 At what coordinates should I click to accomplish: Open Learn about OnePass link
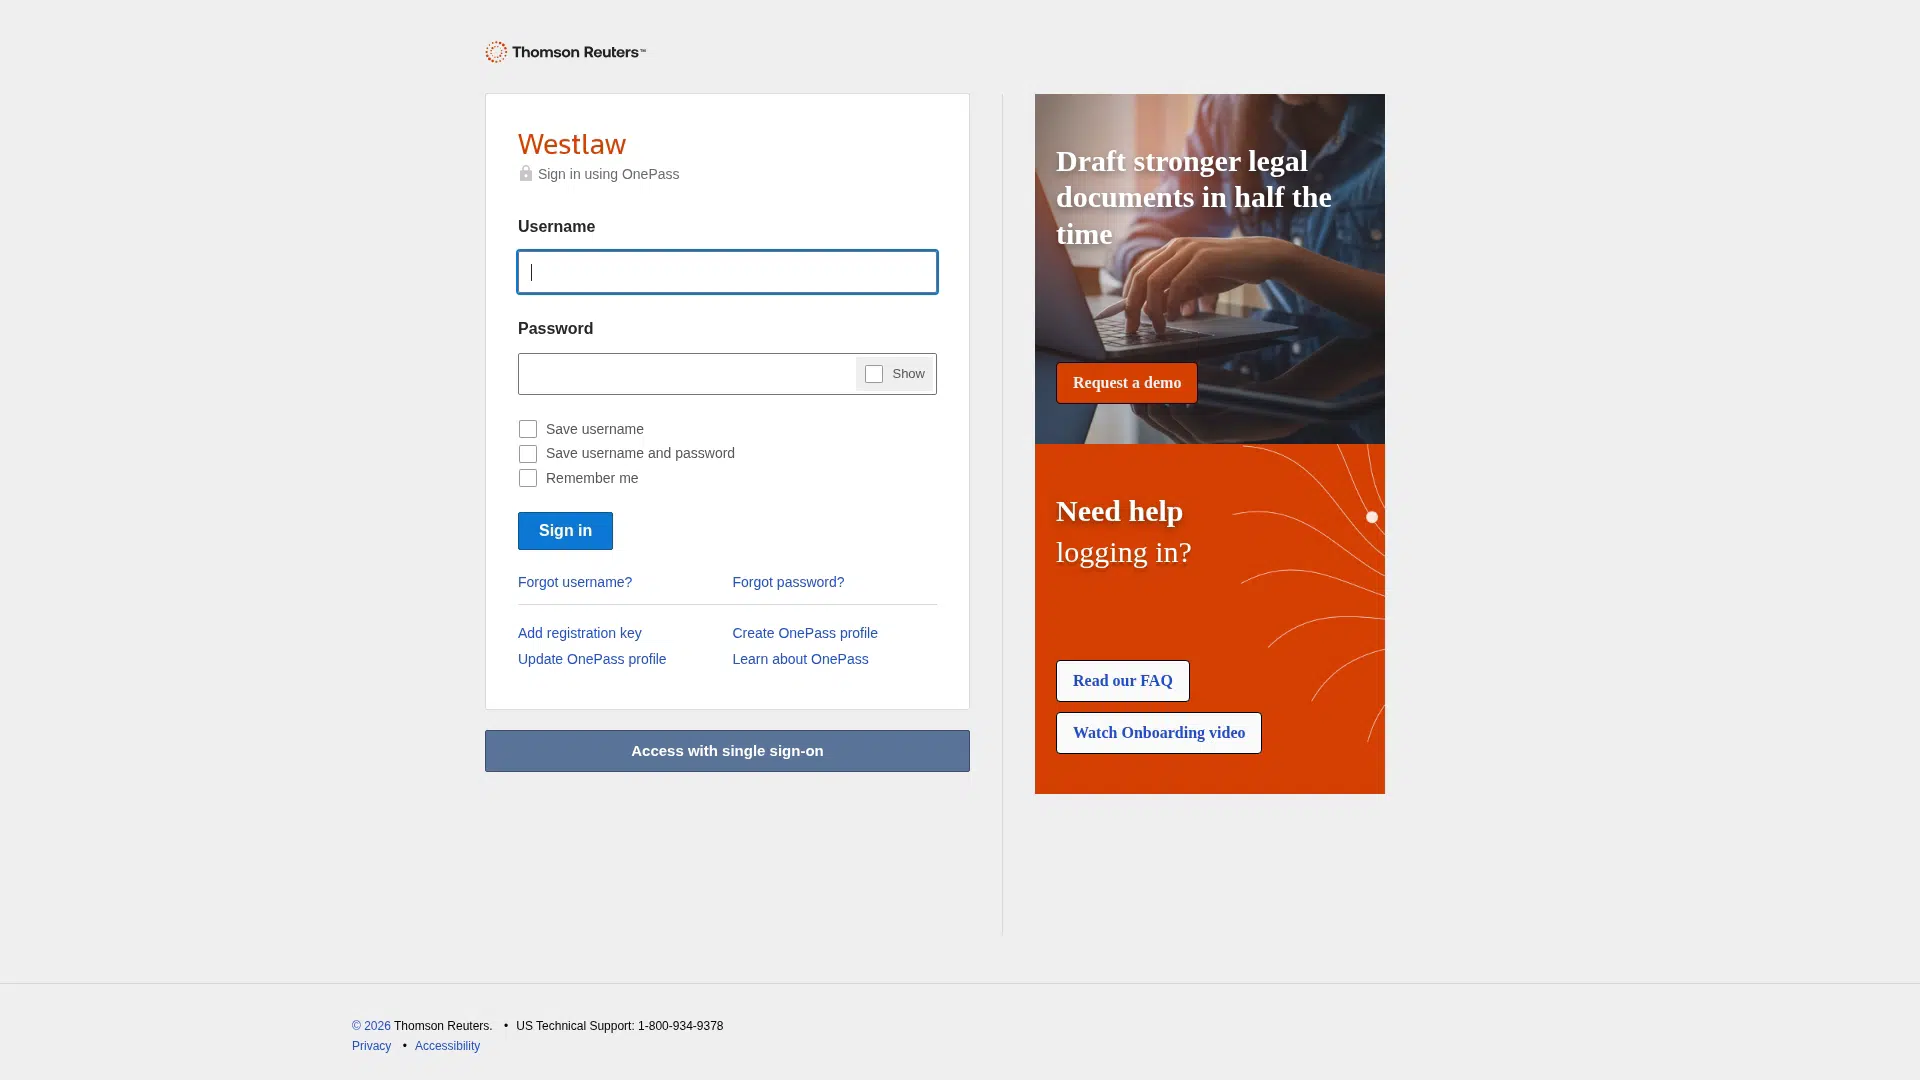(x=800, y=659)
